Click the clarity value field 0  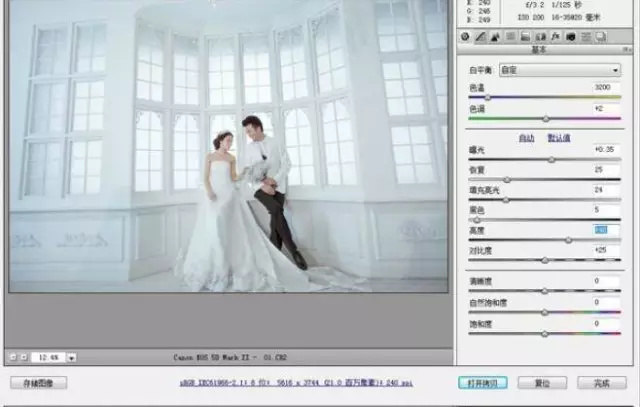606,281
